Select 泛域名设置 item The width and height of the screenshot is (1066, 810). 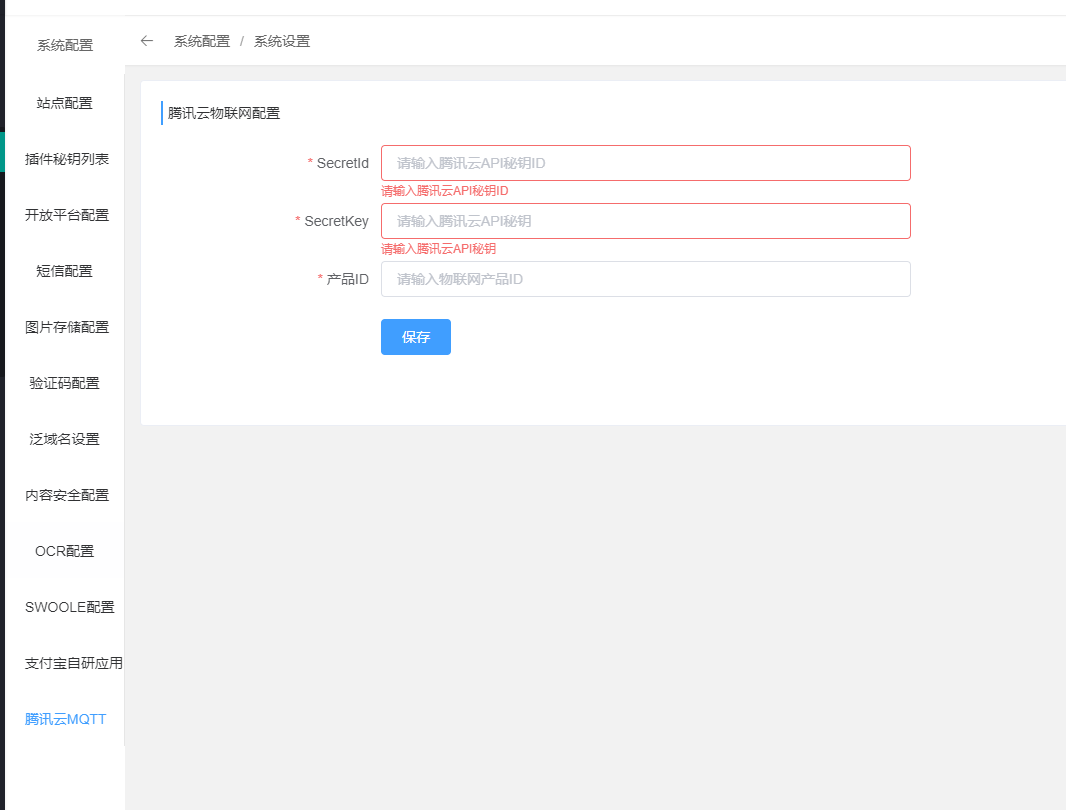tap(65, 439)
